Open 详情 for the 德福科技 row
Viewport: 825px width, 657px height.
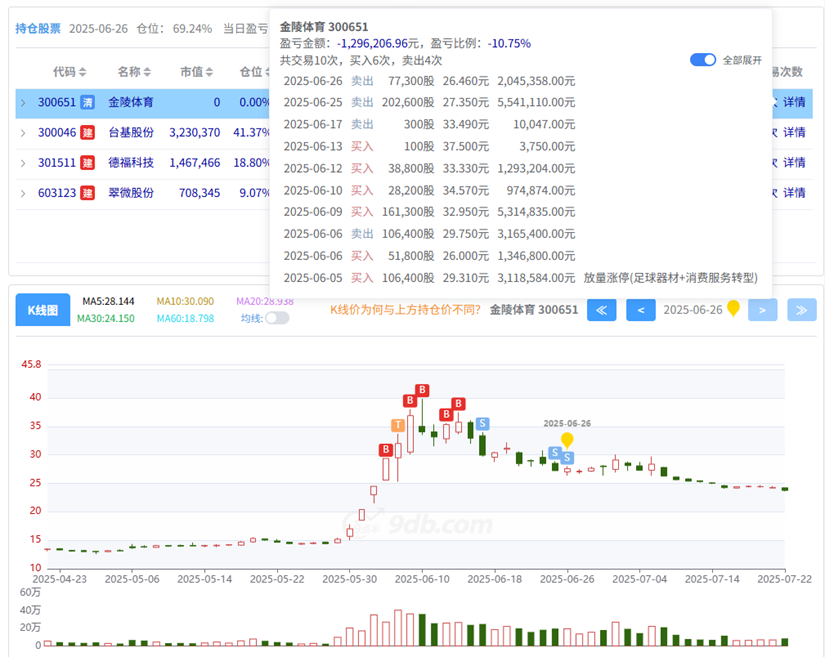[x=794, y=163]
